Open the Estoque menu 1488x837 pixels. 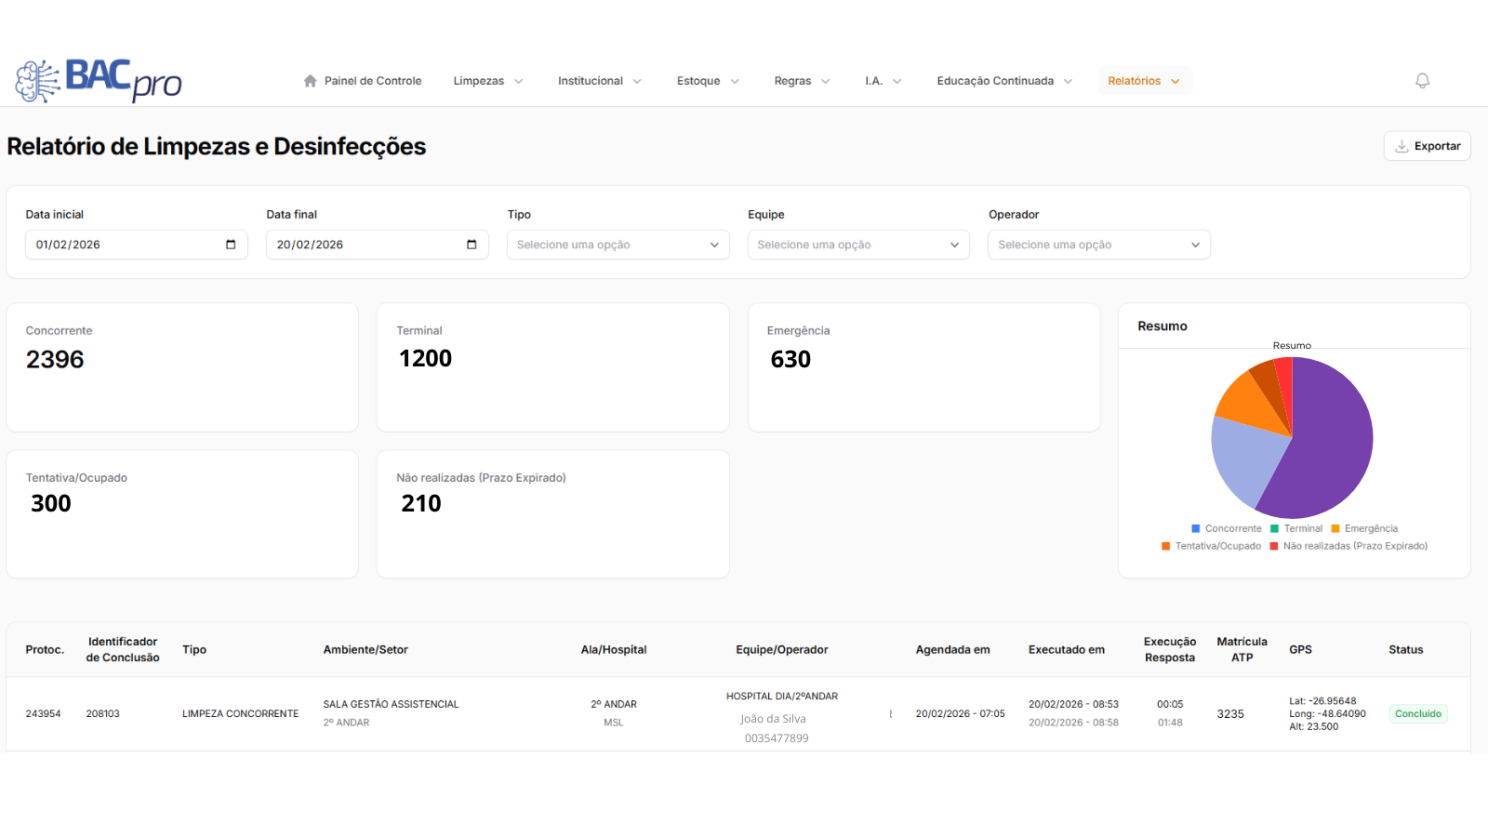708,81
